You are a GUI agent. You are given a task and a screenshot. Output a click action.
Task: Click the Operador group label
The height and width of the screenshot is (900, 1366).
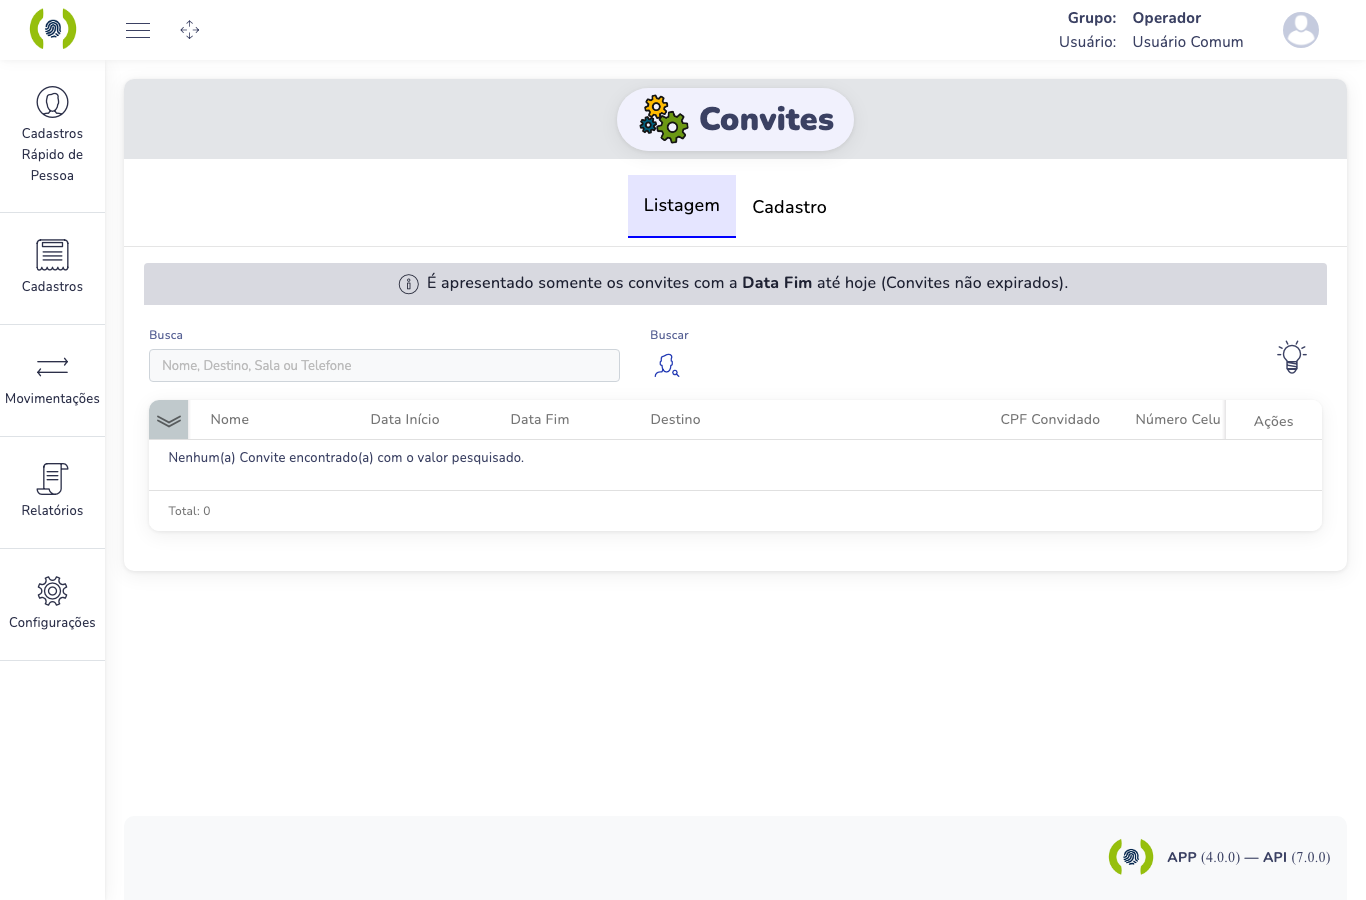click(1167, 18)
